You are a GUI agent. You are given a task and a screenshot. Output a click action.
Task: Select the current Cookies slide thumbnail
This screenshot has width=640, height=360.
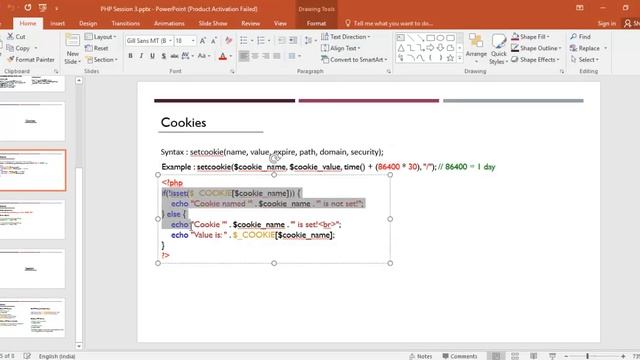point(33,170)
